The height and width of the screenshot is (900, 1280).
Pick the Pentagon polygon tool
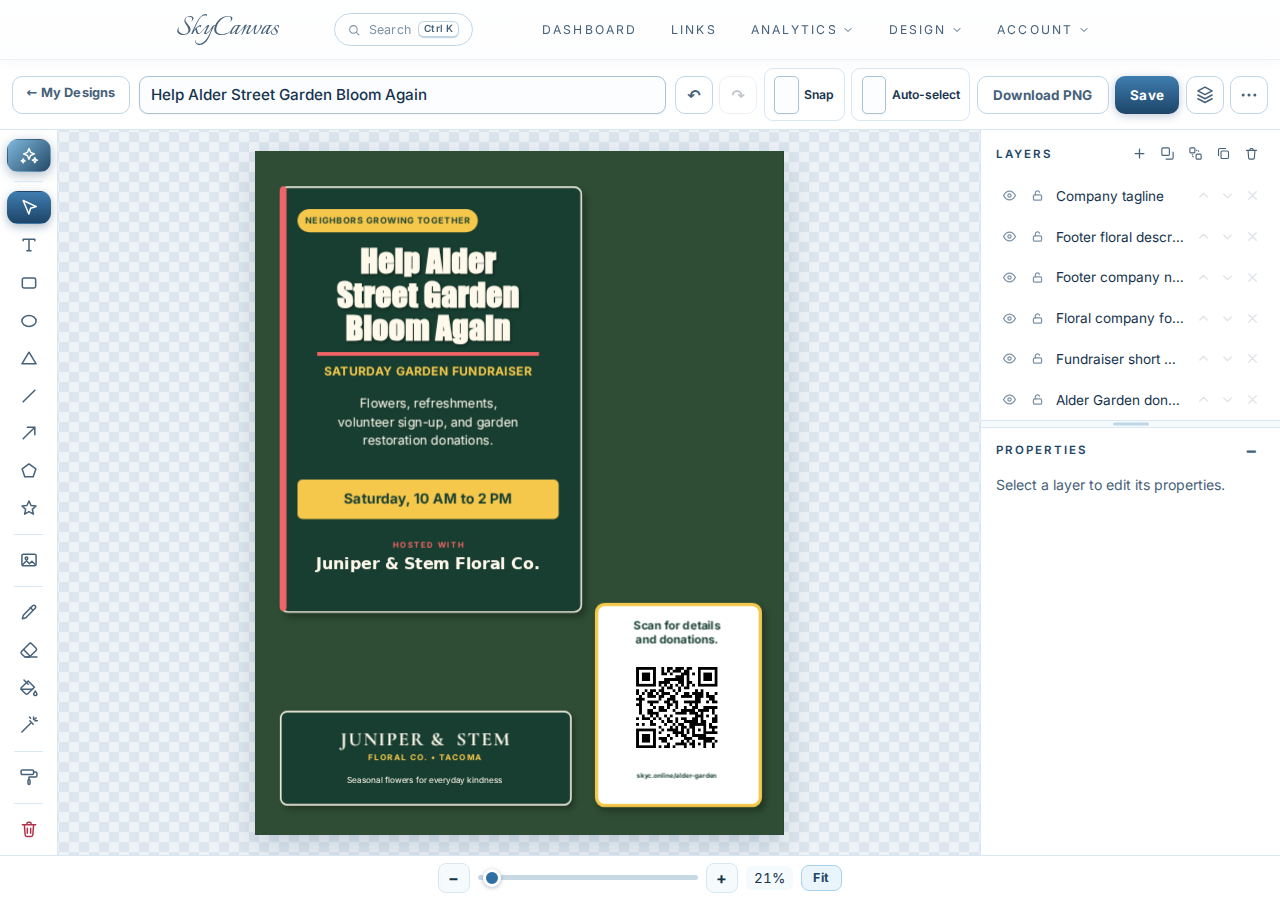[29, 470]
